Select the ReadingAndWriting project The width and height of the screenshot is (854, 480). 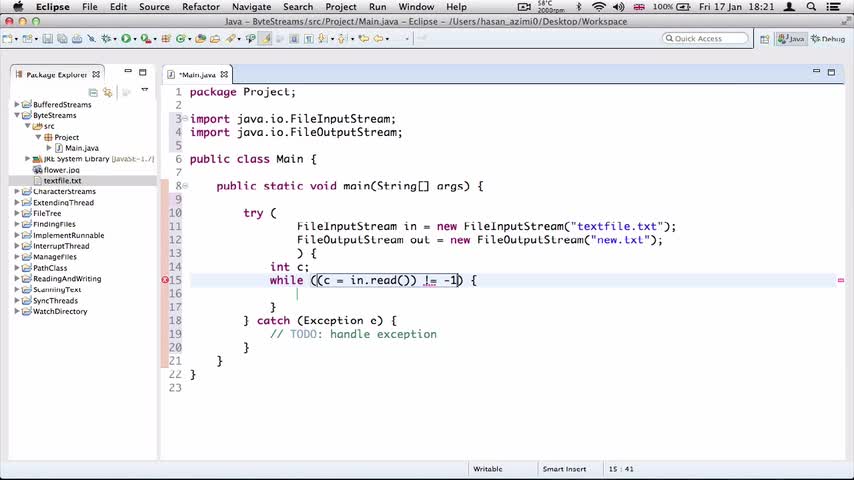click(x=67, y=278)
